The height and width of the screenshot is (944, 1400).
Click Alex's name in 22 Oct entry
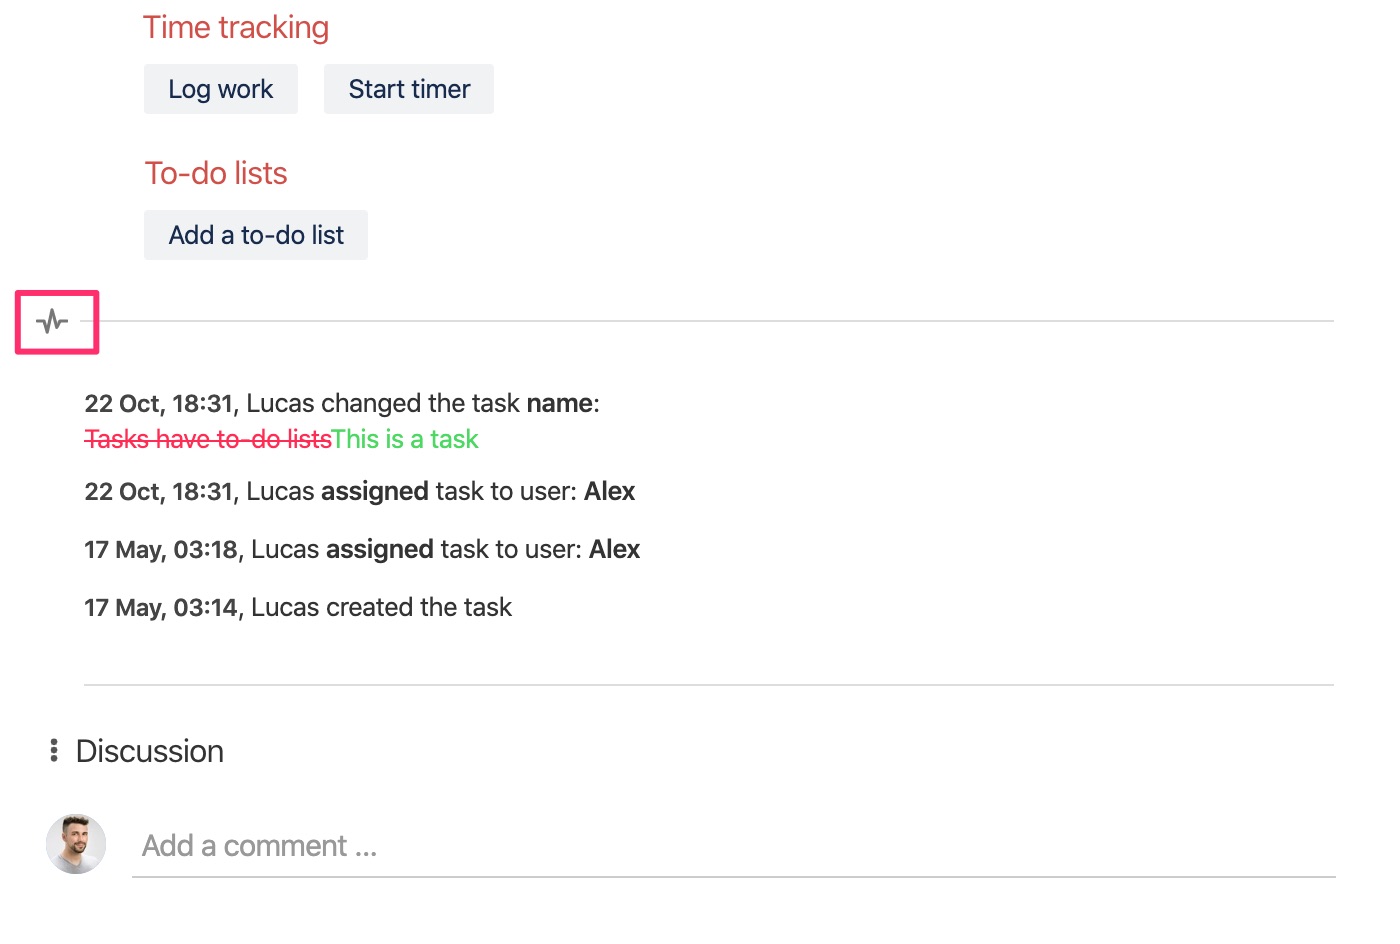[610, 491]
